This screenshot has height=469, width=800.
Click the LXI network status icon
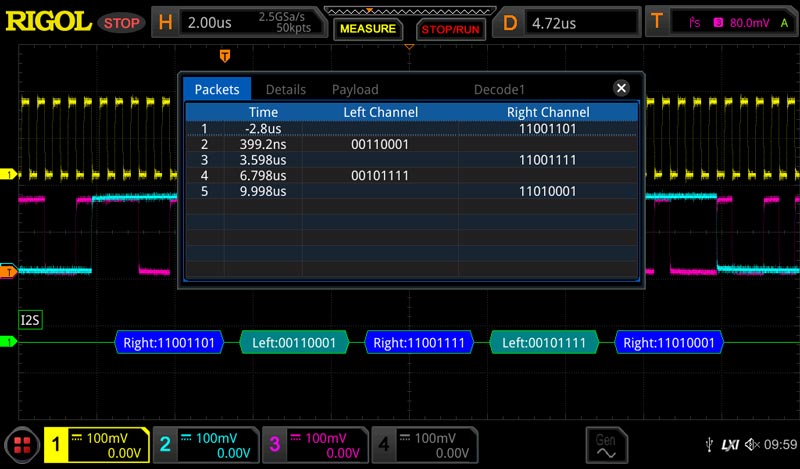(729, 444)
